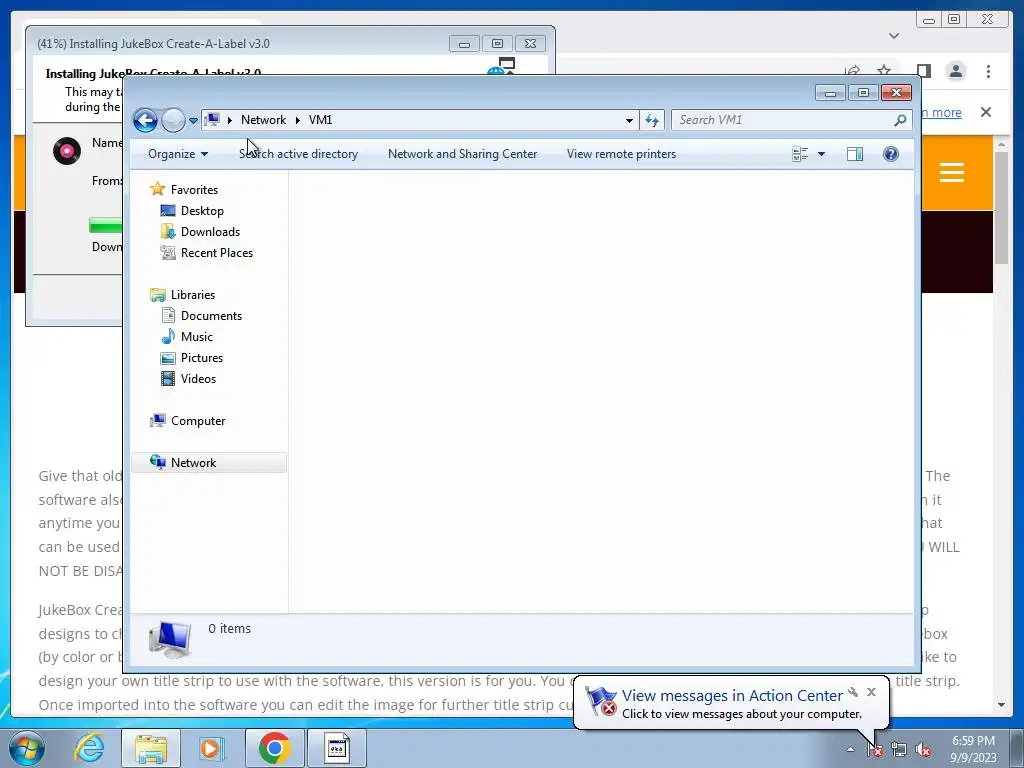Switch to Chrome from taskbar
Viewport: 1024px width, 768px height.
pos(275,748)
